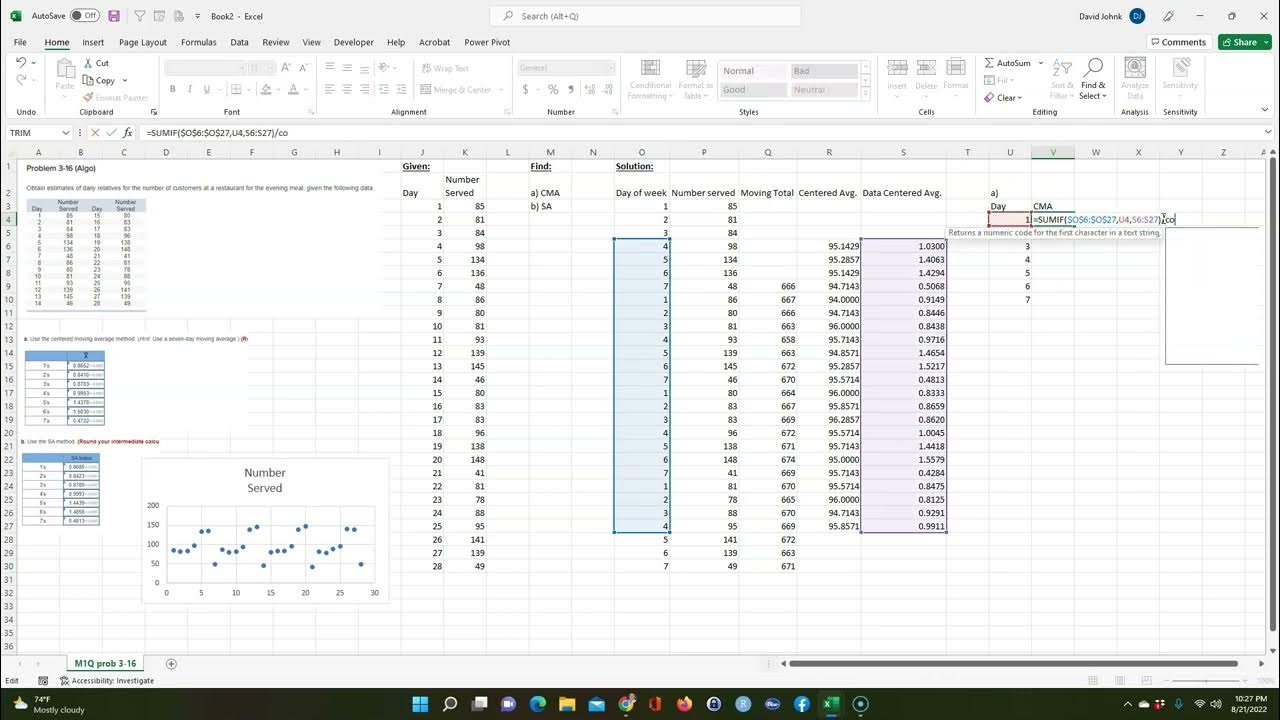The image size is (1280, 720).
Task: Save the workbook with the floppy disk icon
Action: [114, 16]
